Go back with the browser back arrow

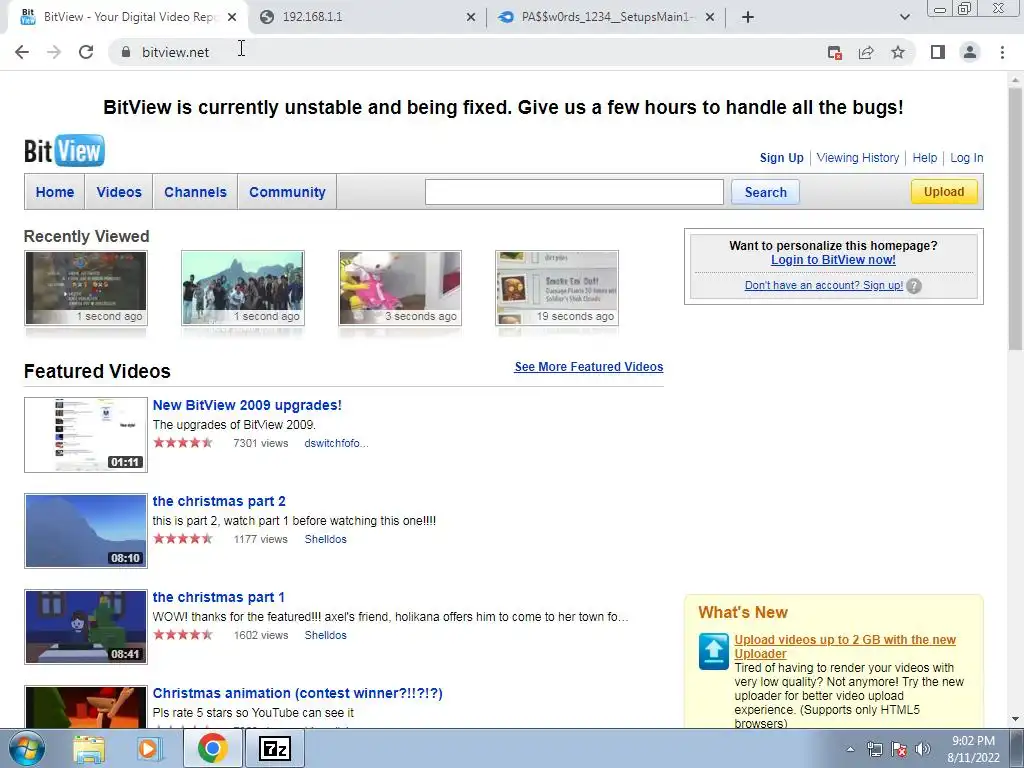click(x=22, y=52)
